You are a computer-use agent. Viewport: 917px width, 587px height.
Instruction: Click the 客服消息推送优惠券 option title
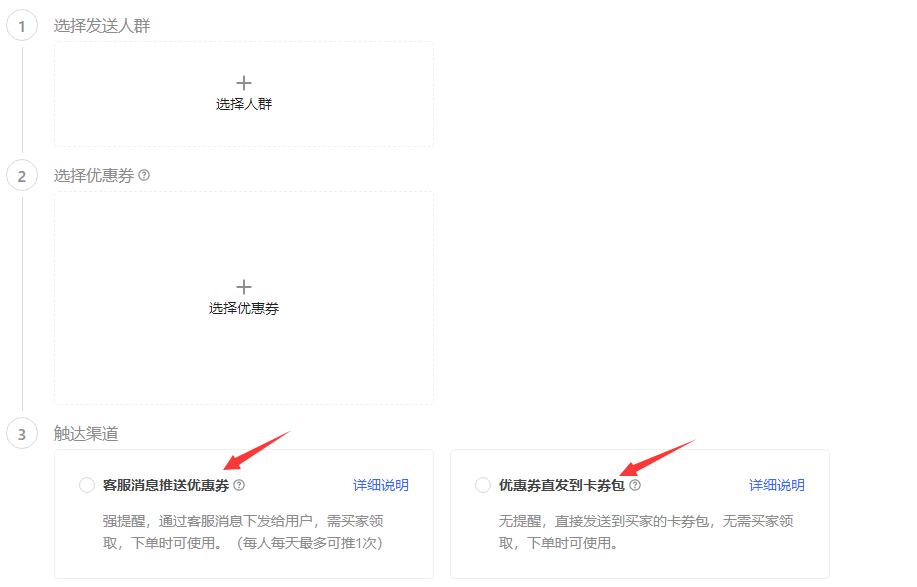(166, 485)
